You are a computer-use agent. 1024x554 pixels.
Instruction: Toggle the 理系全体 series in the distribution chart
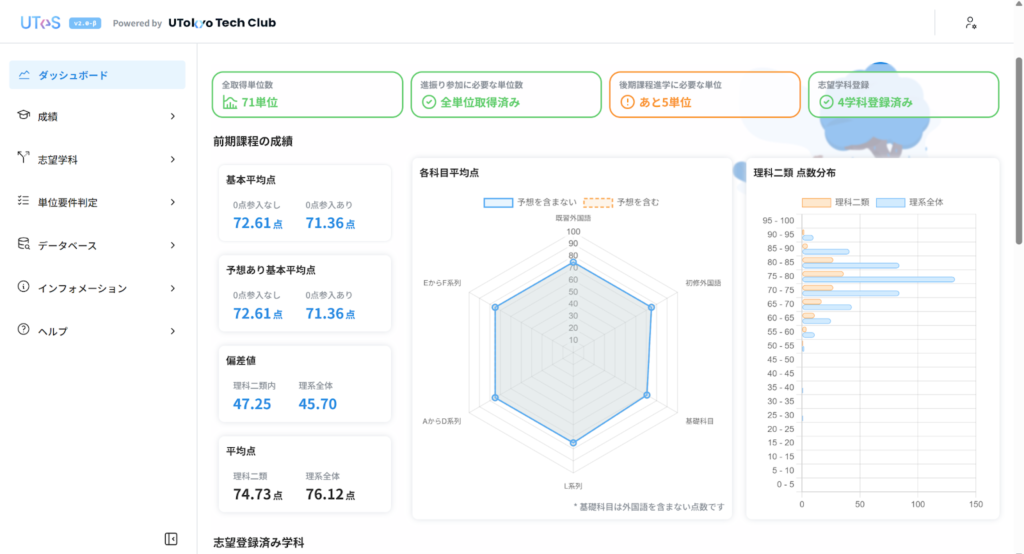(x=909, y=202)
